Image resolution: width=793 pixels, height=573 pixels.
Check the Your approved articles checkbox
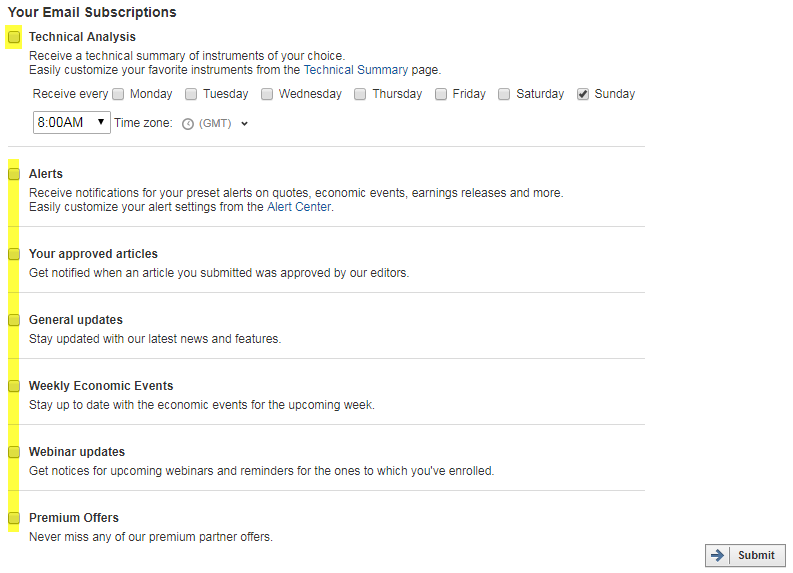[x=14, y=254]
